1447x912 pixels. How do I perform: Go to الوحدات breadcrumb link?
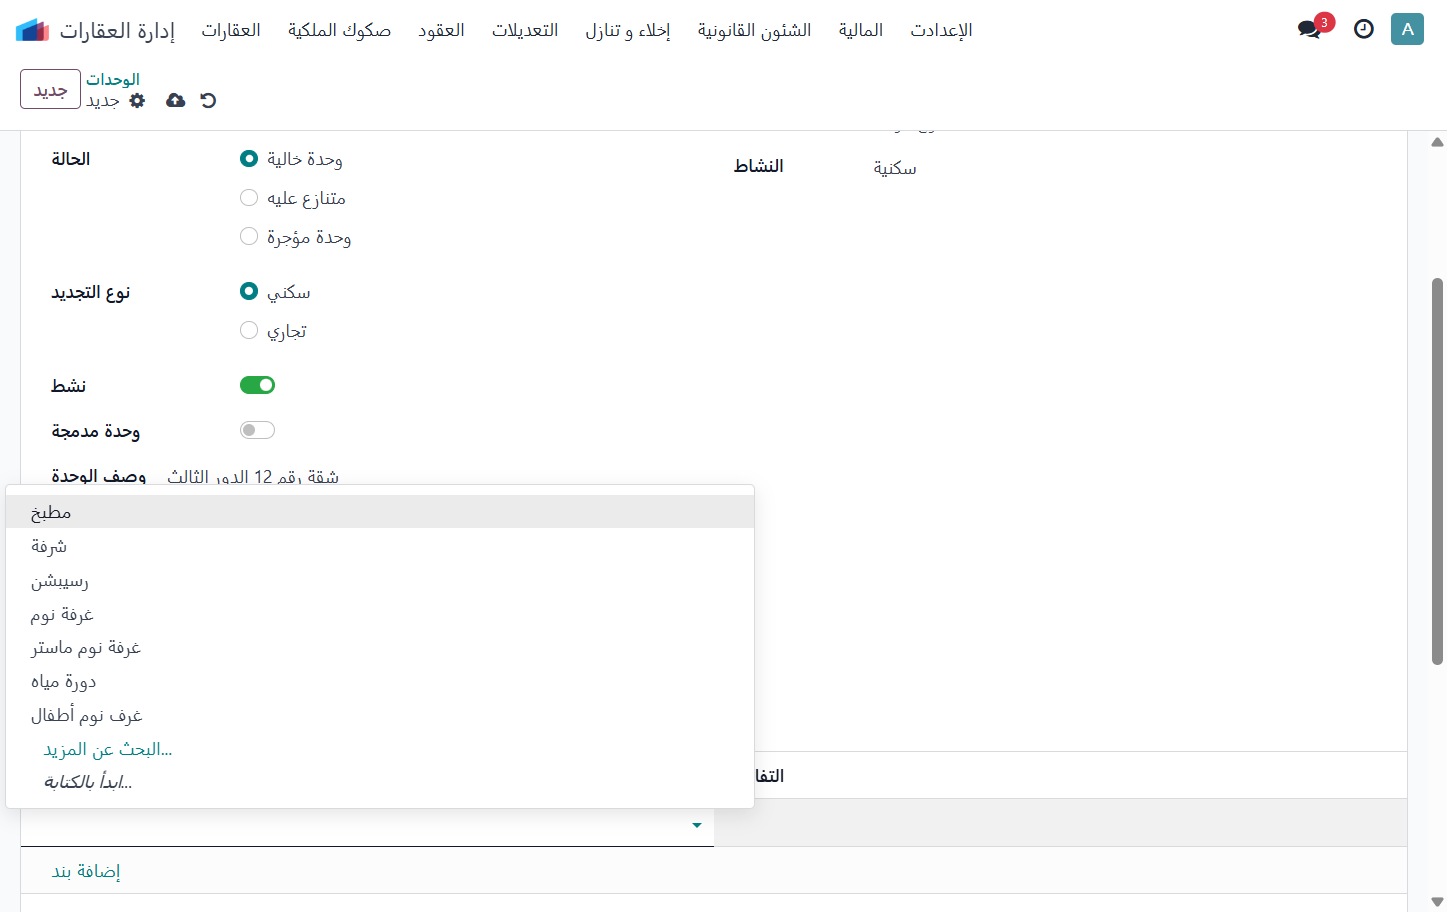[x=113, y=79]
